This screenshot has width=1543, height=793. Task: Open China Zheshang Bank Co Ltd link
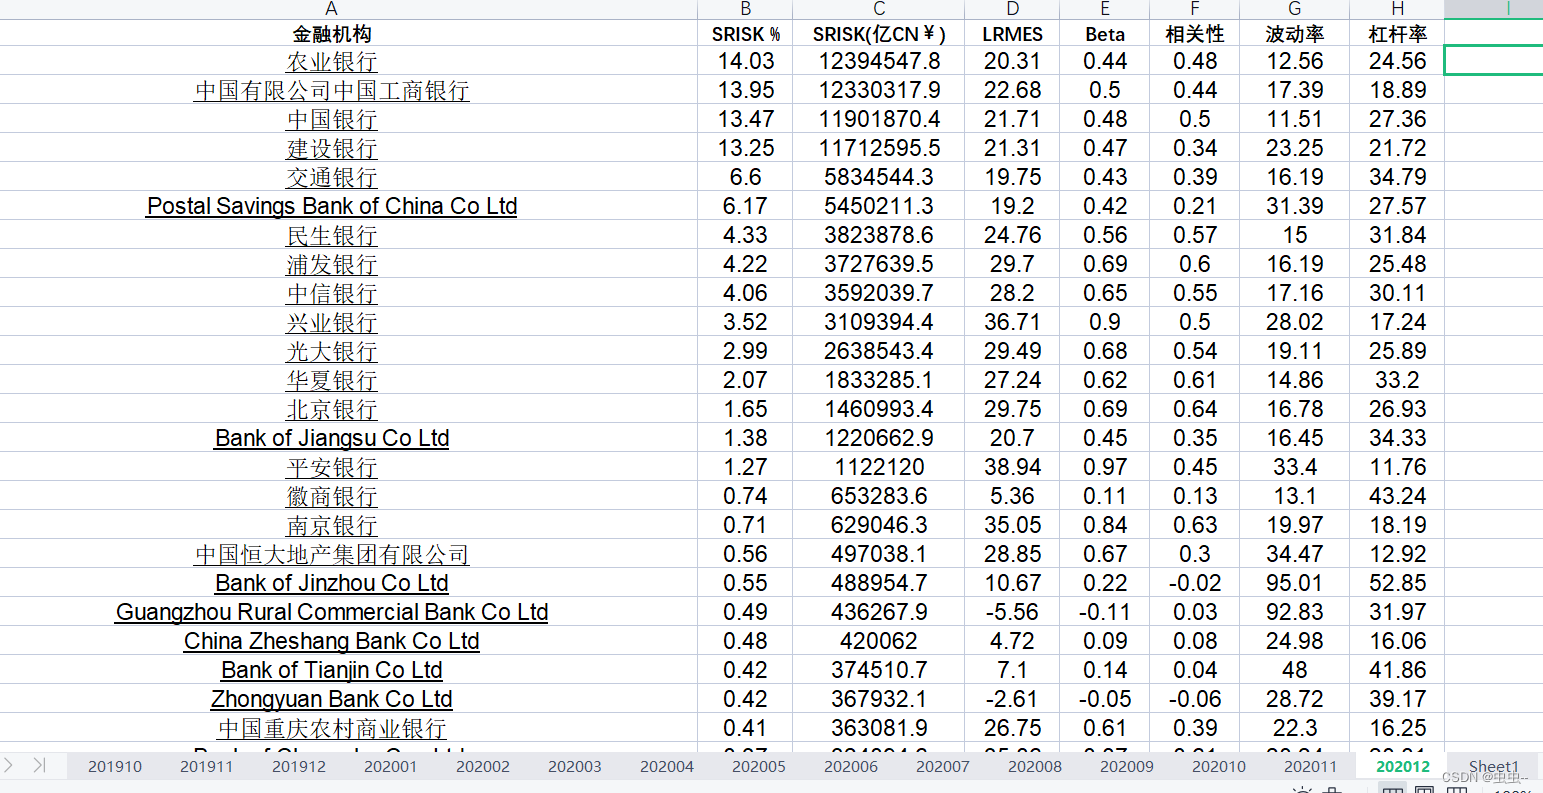point(332,642)
